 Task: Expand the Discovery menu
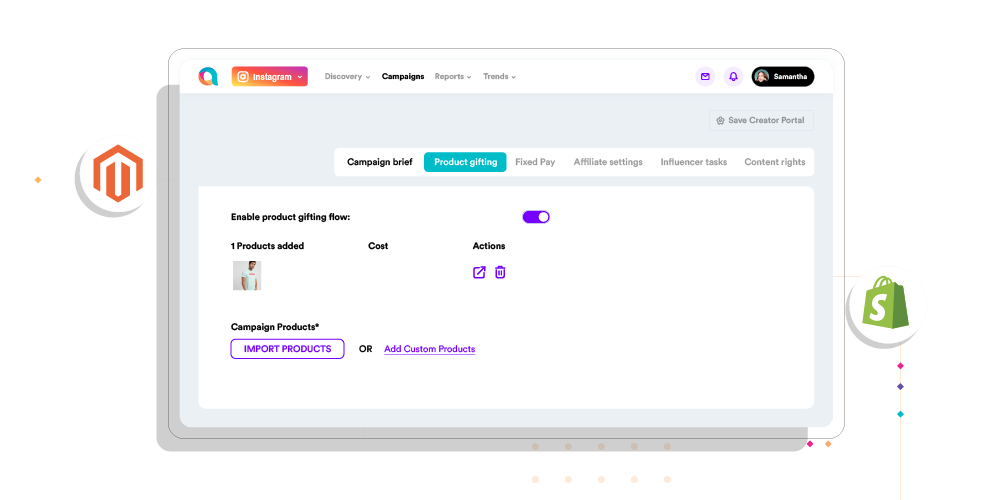(347, 77)
